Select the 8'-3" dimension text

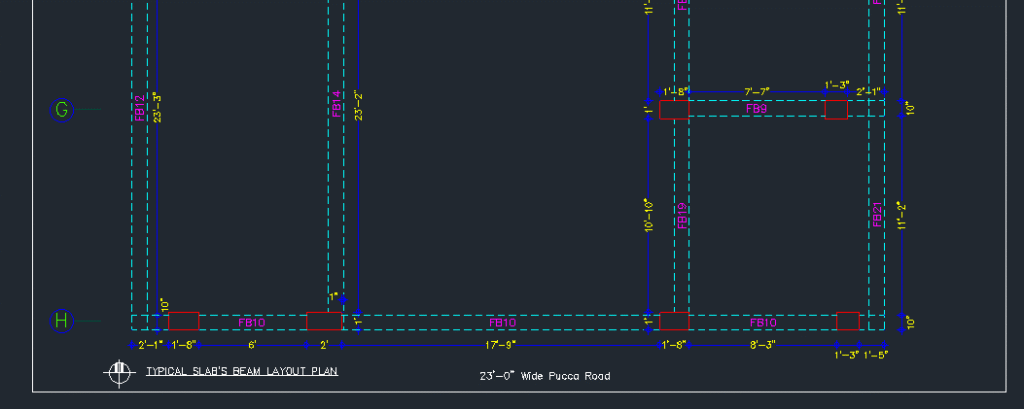pyautogui.click(x=762, y=344)
